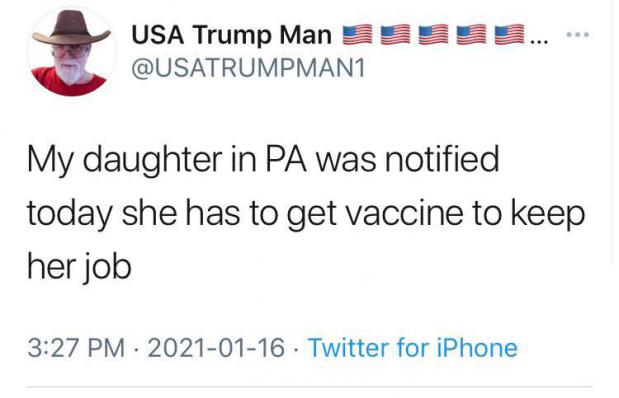Open the cowboy hat profile picture

pyautogui.click(x=71, y=51)
